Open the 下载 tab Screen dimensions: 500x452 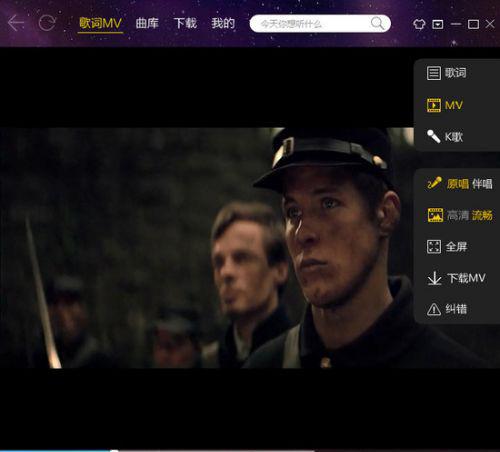(185, 23)
